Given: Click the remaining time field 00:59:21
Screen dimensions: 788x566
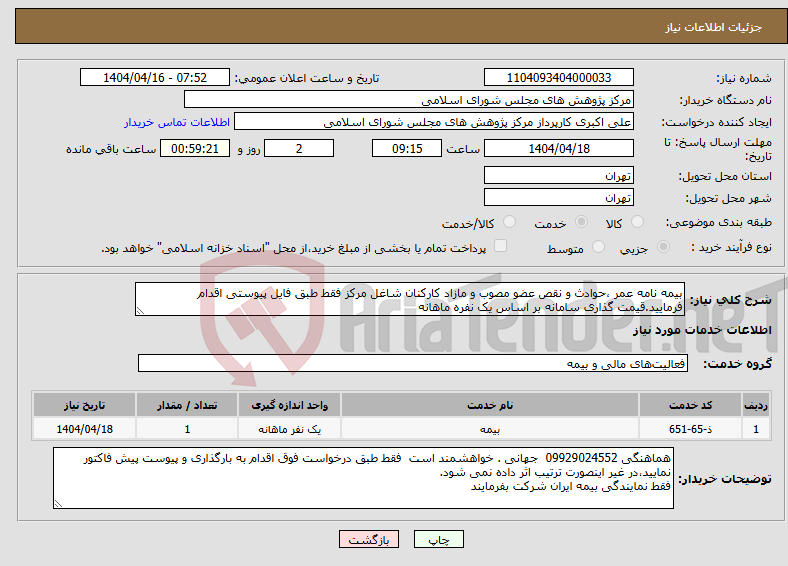Looking at the screenshot, I should point(195,148).
